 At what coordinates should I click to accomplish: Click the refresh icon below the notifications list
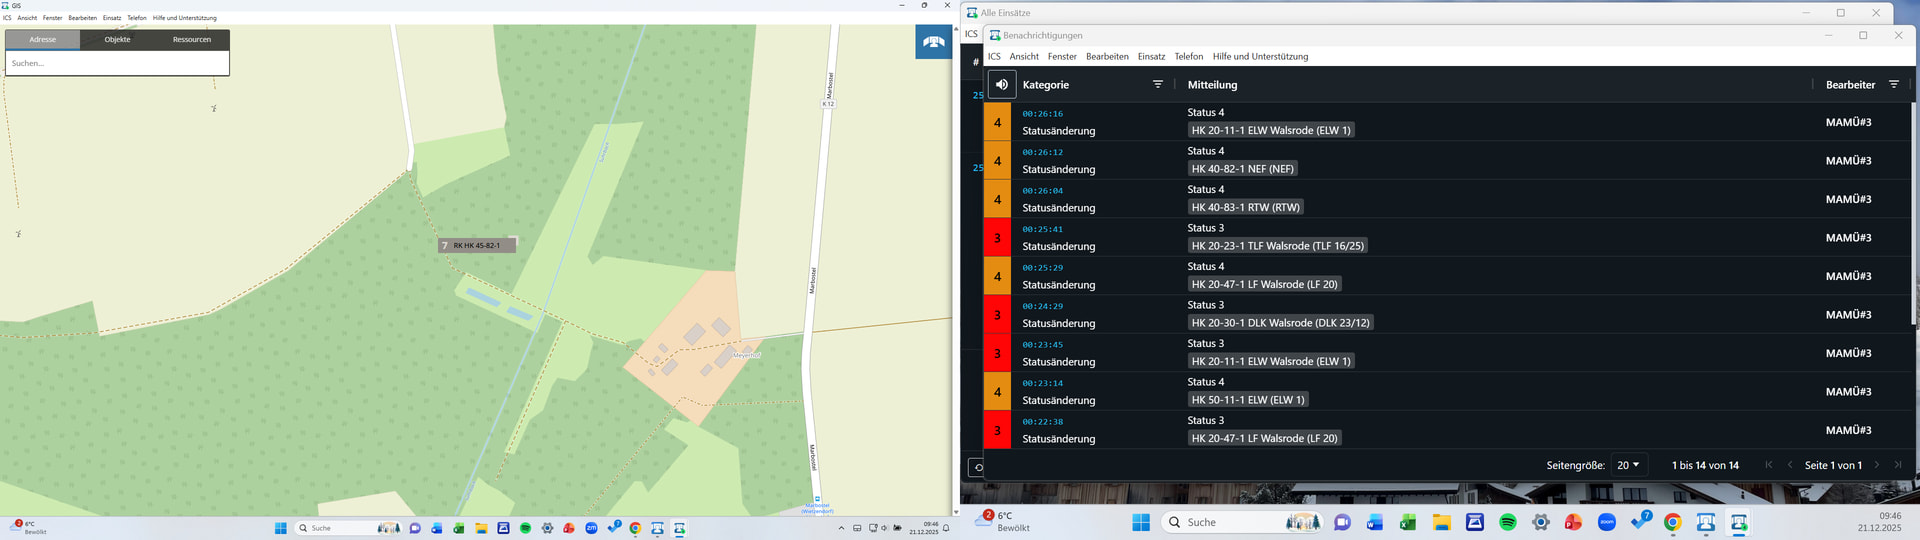point(977,467)
